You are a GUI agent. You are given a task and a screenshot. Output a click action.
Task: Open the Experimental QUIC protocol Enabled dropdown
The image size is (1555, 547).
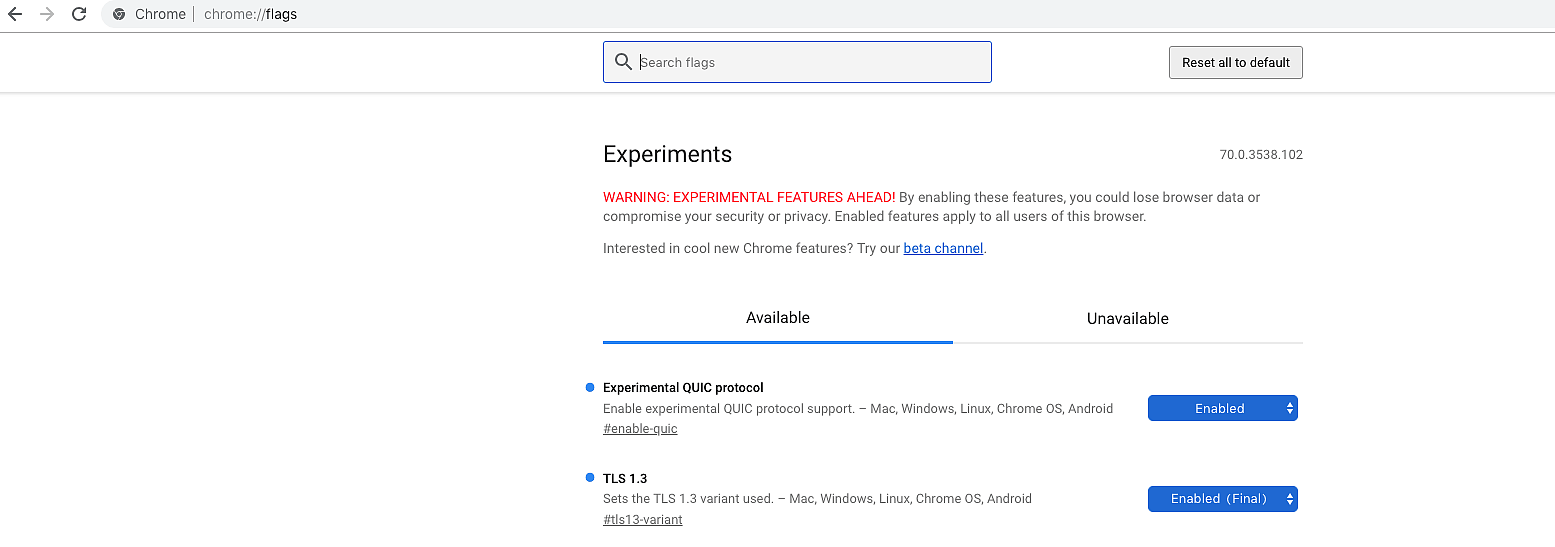point(1222,408)
